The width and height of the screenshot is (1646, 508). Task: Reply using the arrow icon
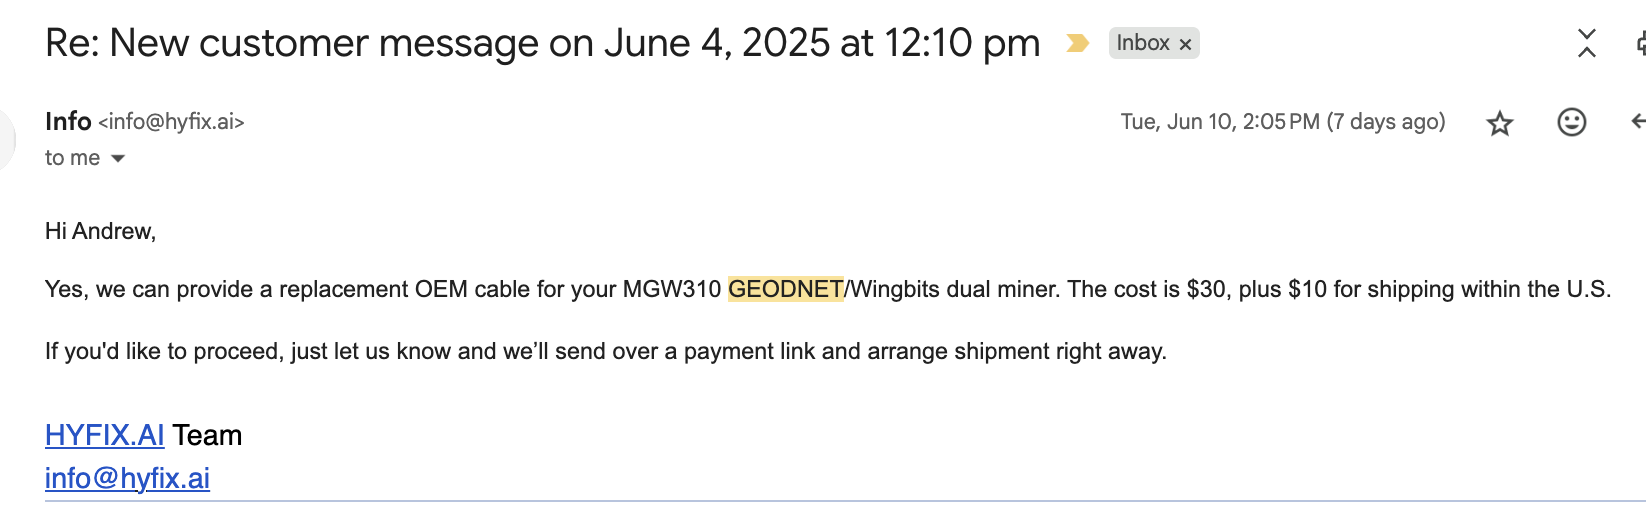(x=1638, y=122)
